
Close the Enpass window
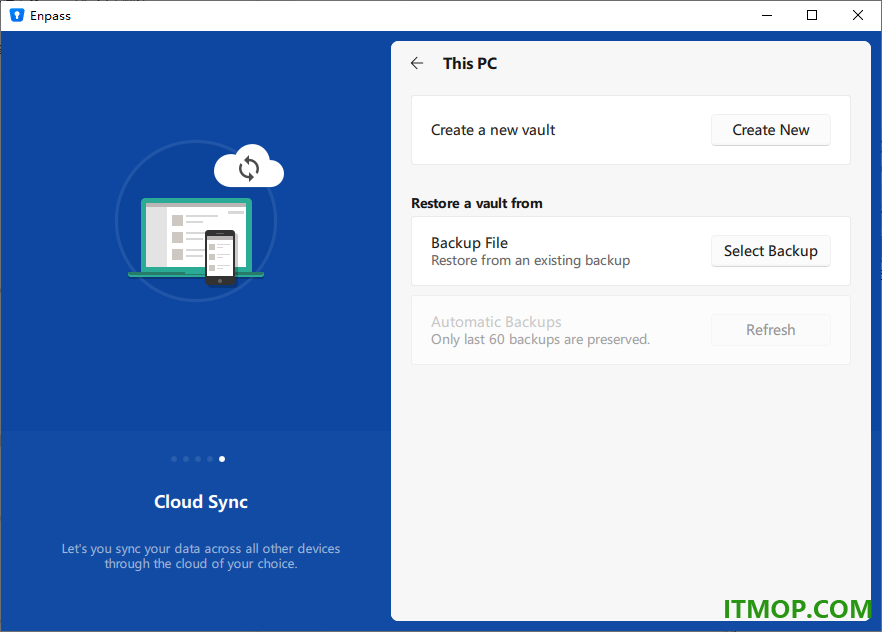857,15
